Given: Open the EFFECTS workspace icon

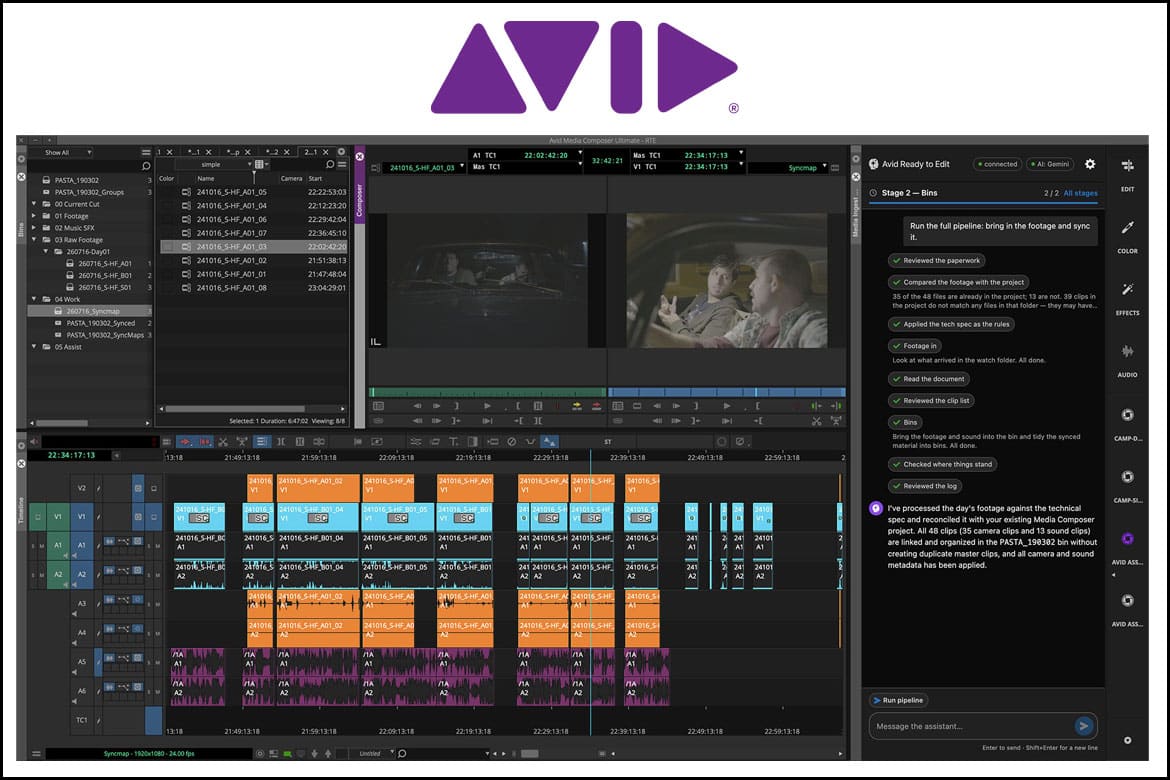Looking at the screenshot, I should coord(1127,289).
